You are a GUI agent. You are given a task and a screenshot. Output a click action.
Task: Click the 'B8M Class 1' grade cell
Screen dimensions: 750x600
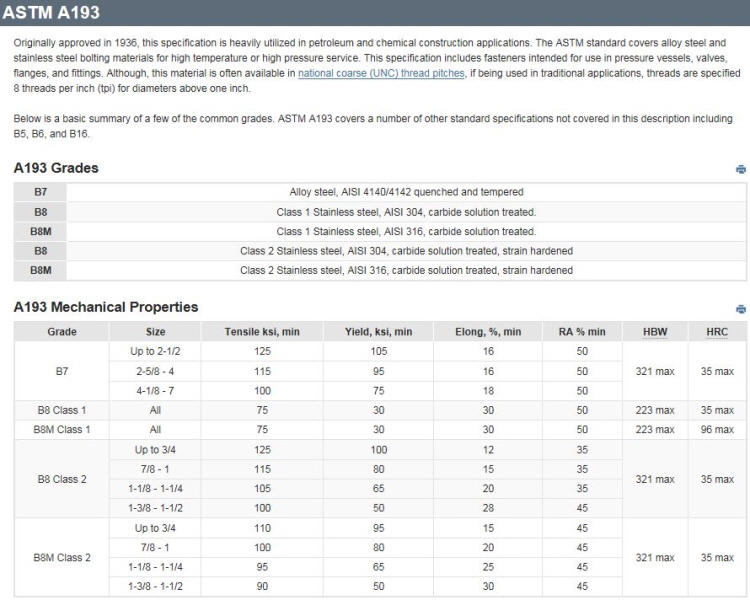click(62, 430)
